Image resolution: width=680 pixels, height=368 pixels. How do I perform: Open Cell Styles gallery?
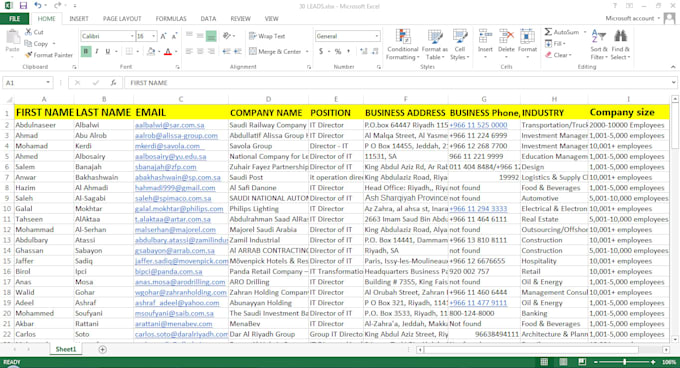(460, 45)
